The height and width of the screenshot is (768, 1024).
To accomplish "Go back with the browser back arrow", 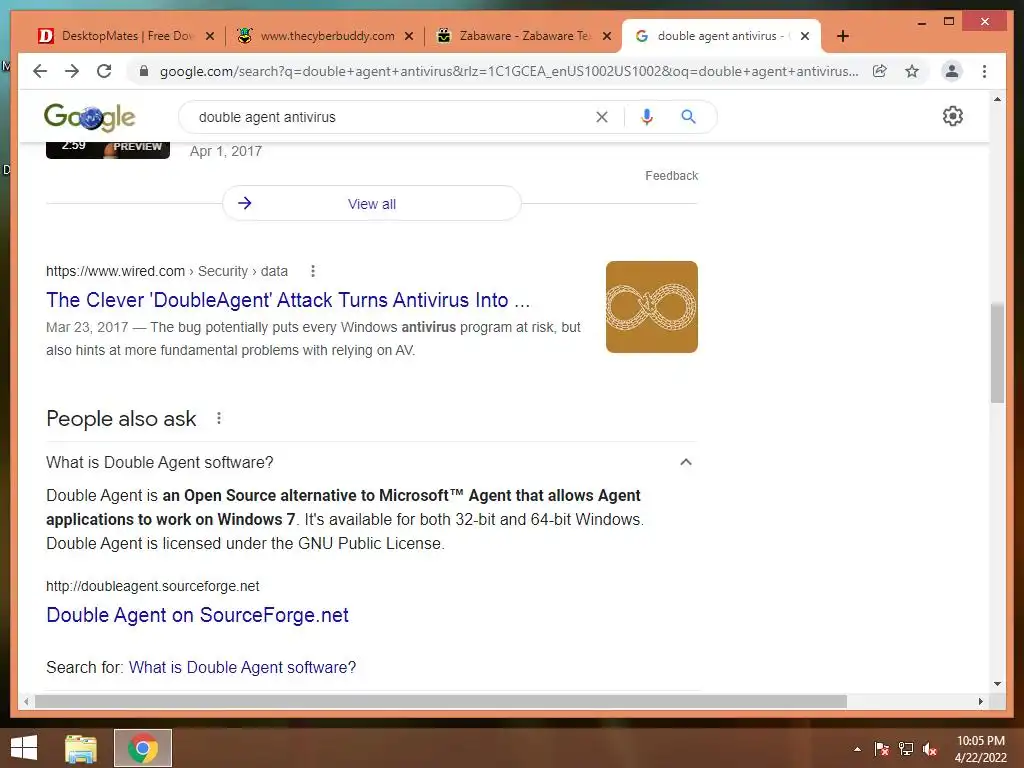I will (40, 71).
